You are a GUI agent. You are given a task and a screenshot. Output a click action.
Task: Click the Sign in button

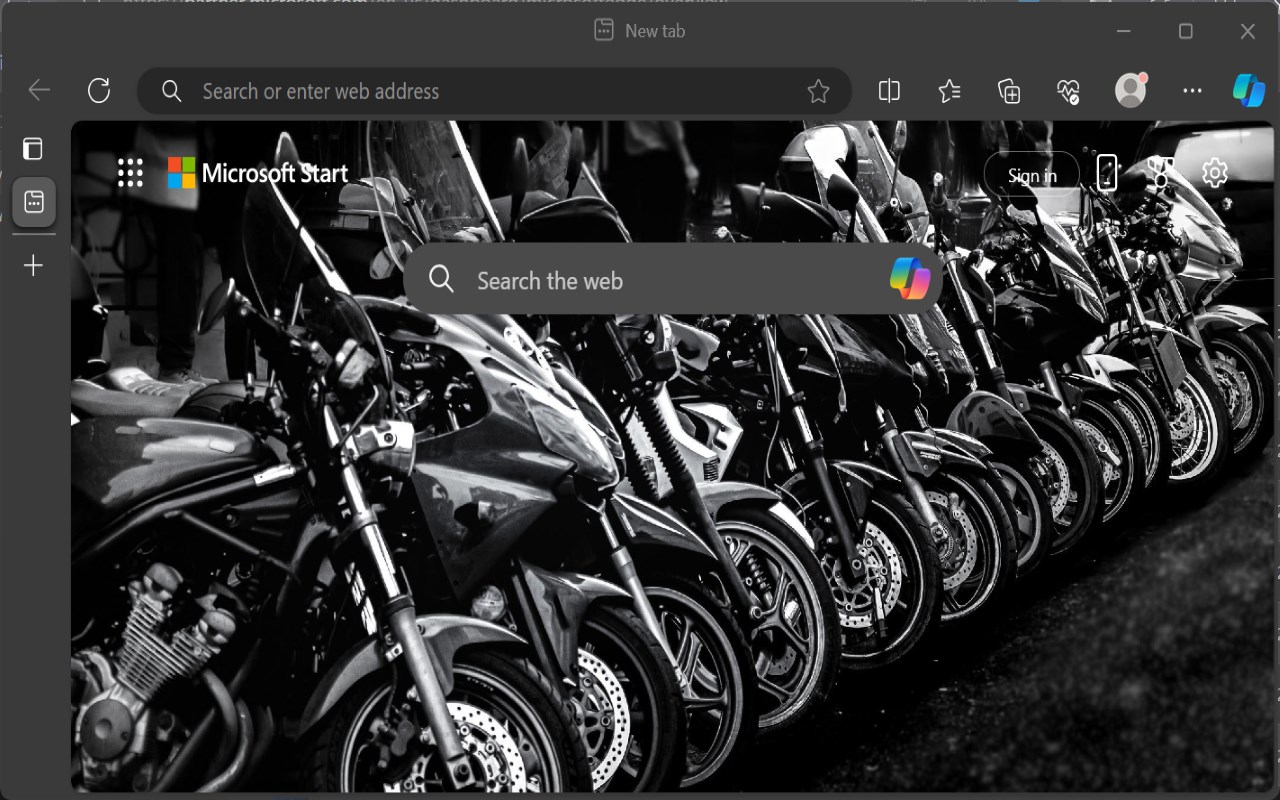point(1032,176)
